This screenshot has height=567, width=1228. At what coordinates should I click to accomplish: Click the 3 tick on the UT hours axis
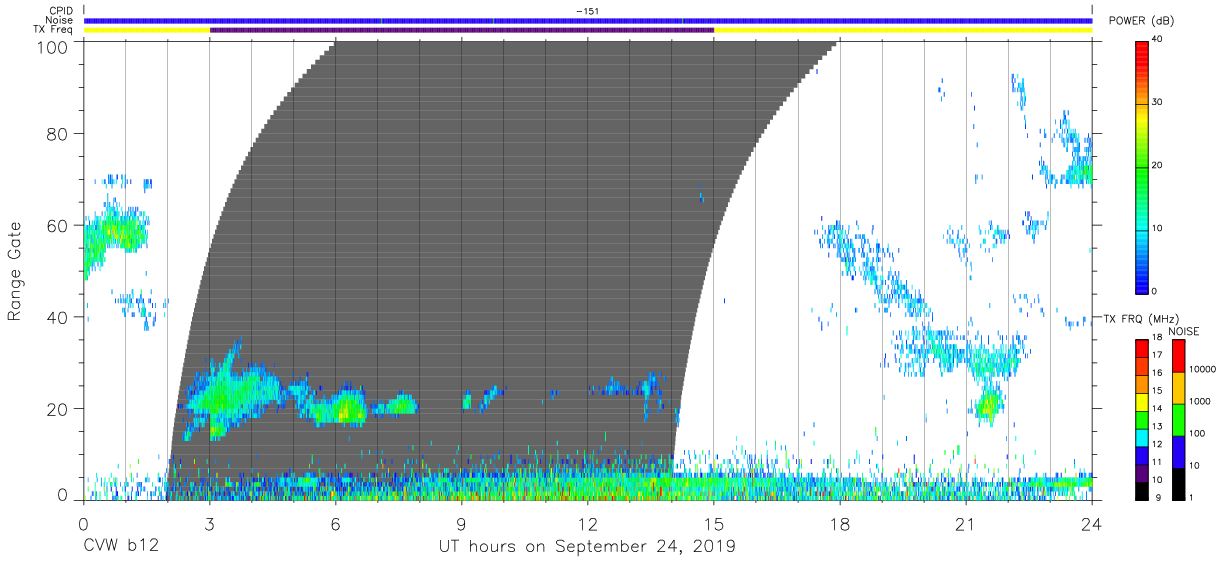tap(209, 523)
